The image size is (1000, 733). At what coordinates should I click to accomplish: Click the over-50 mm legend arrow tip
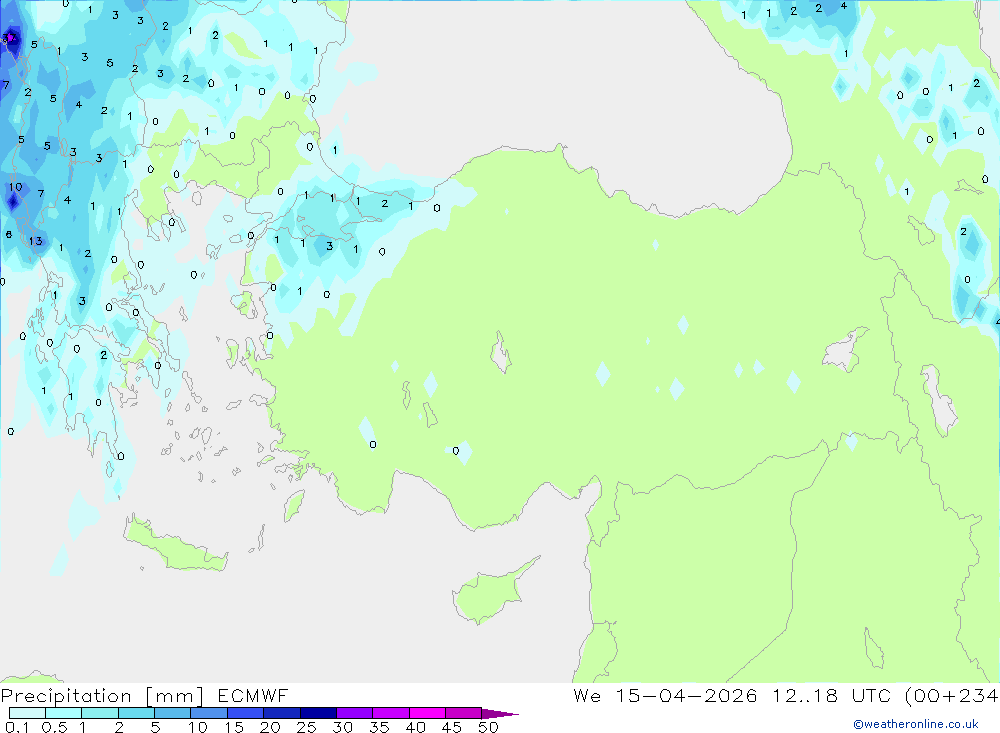click(500, 713)
